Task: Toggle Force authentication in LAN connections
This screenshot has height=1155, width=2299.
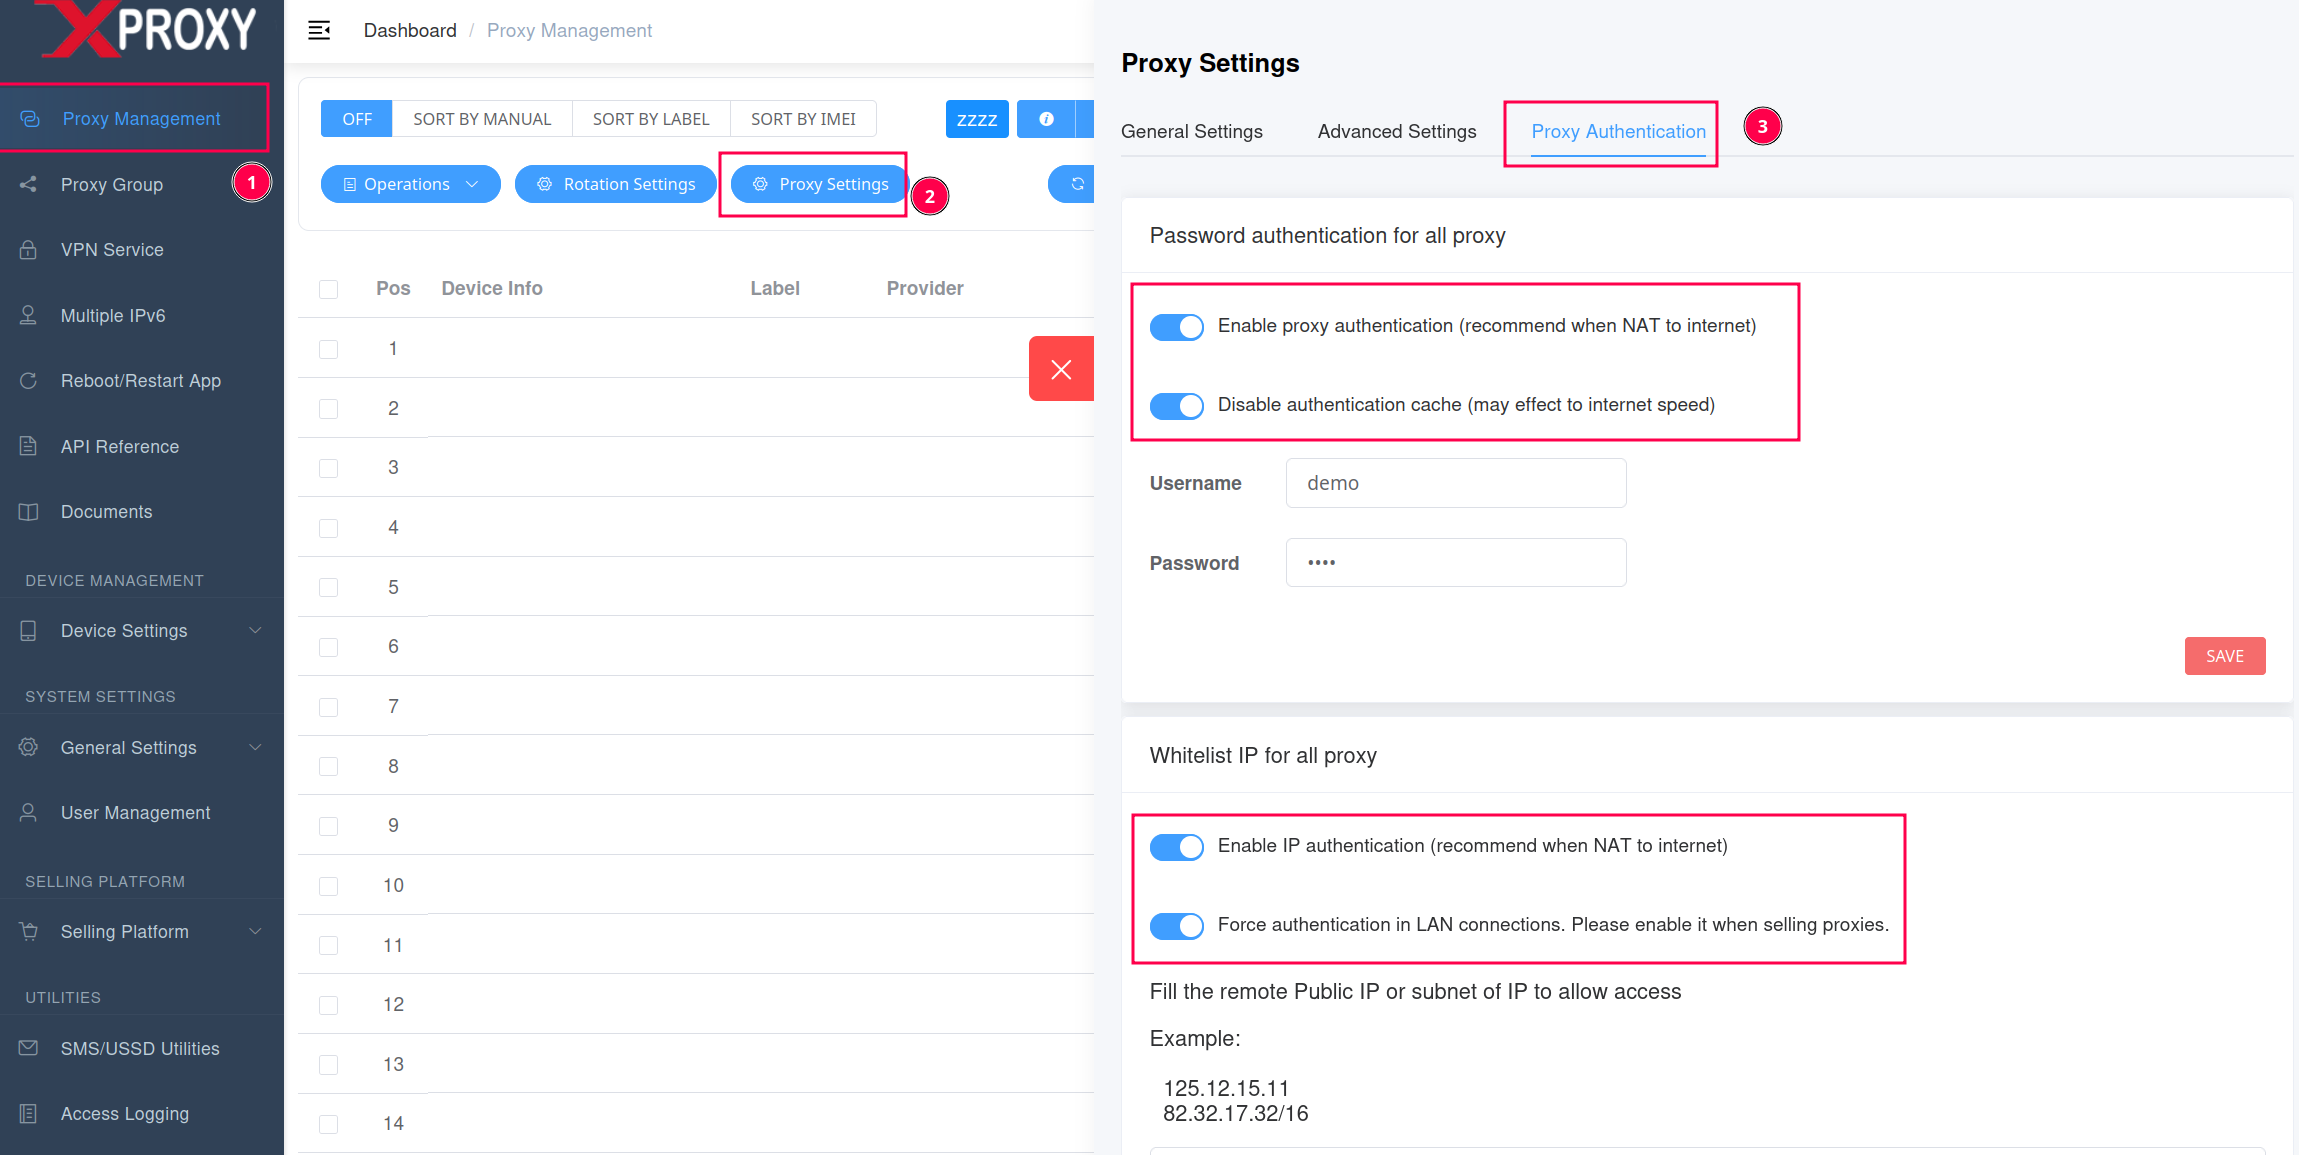Action: [x=1176, y=926]
